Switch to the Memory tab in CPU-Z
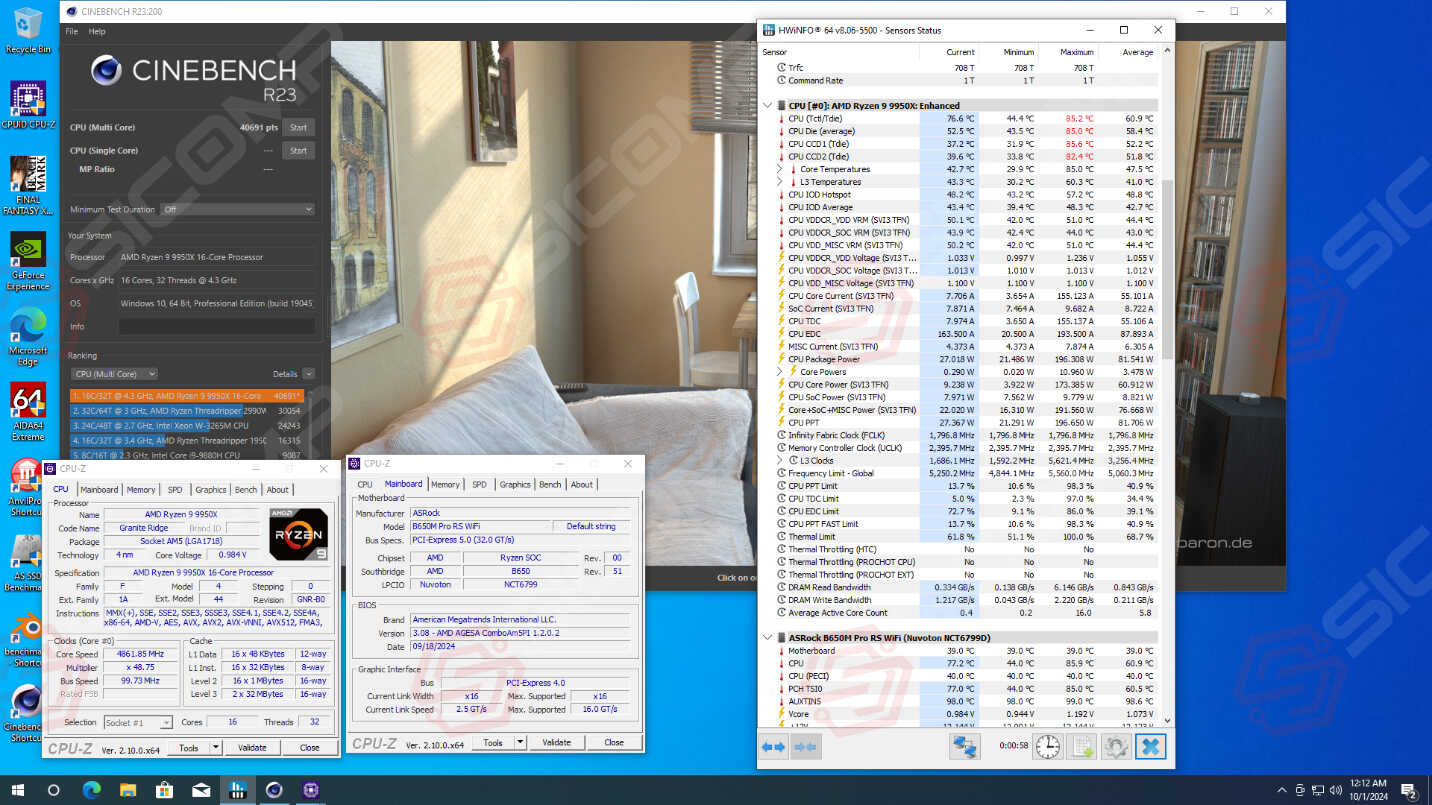The width and height of the screenshot is (1432, 805). [141, 490]
